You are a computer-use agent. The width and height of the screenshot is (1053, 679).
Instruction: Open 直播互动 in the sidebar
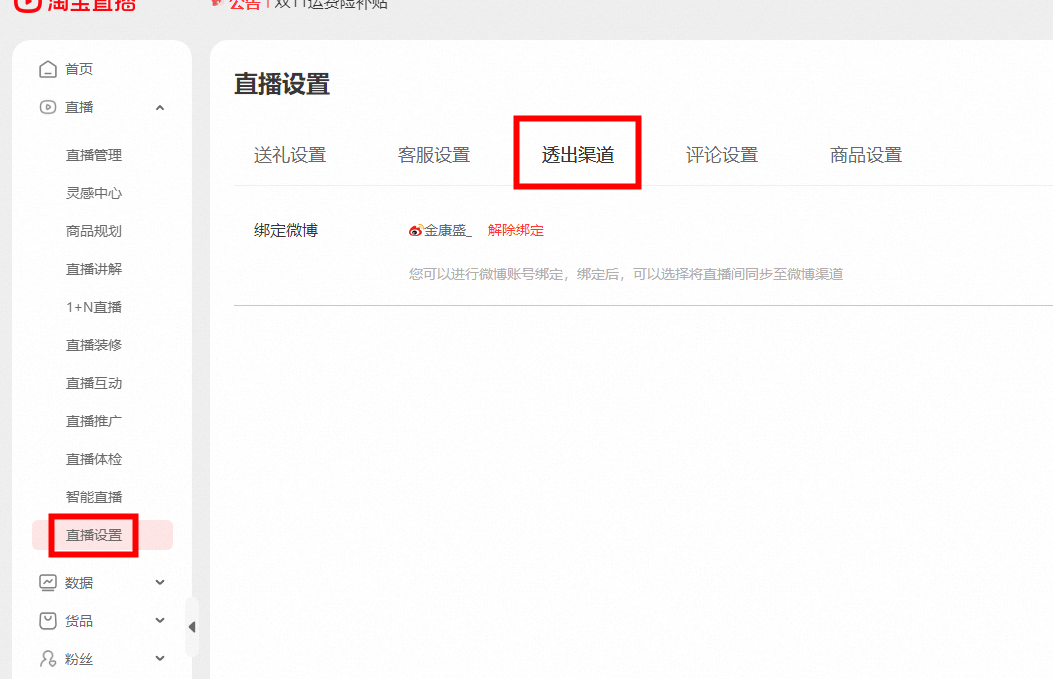coord(94,383)
